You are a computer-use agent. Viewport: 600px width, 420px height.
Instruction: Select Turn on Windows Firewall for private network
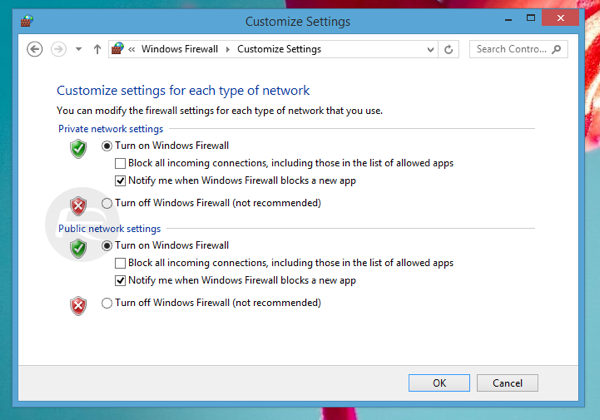pos(108,145)
